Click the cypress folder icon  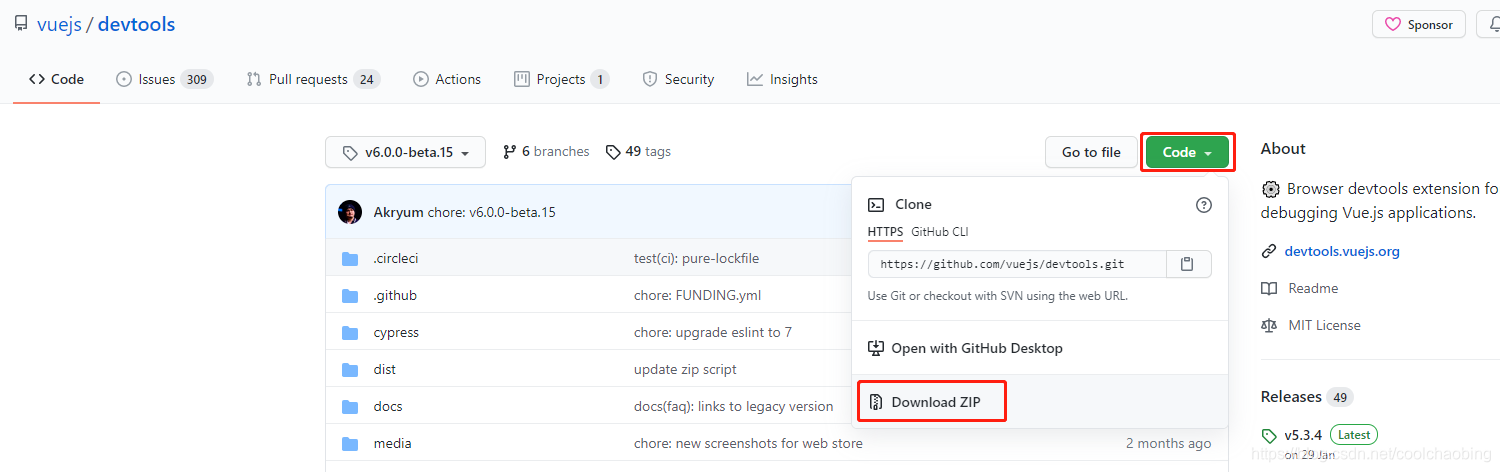point(350,333)
